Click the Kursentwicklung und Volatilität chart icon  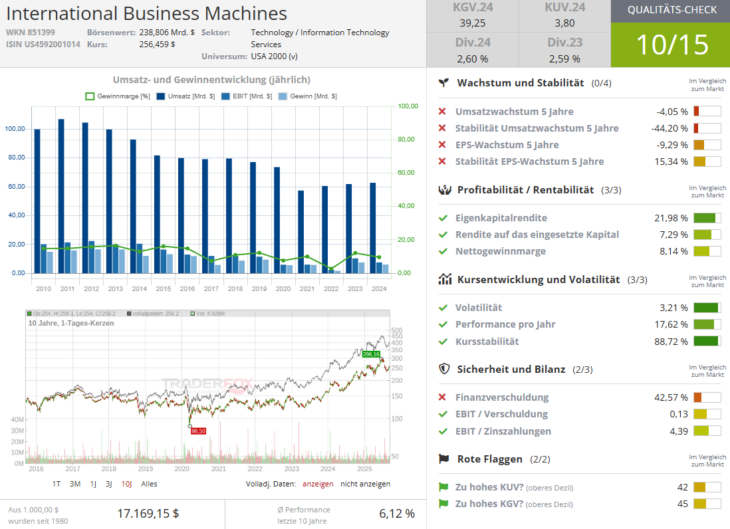[445, 279]
